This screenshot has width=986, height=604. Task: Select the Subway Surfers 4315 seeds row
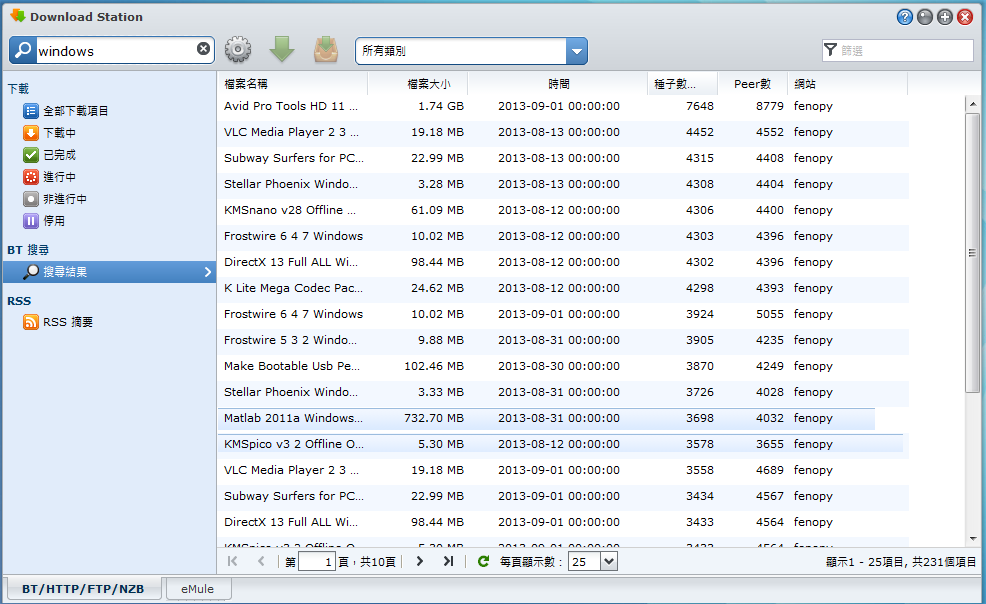point(563,158)
